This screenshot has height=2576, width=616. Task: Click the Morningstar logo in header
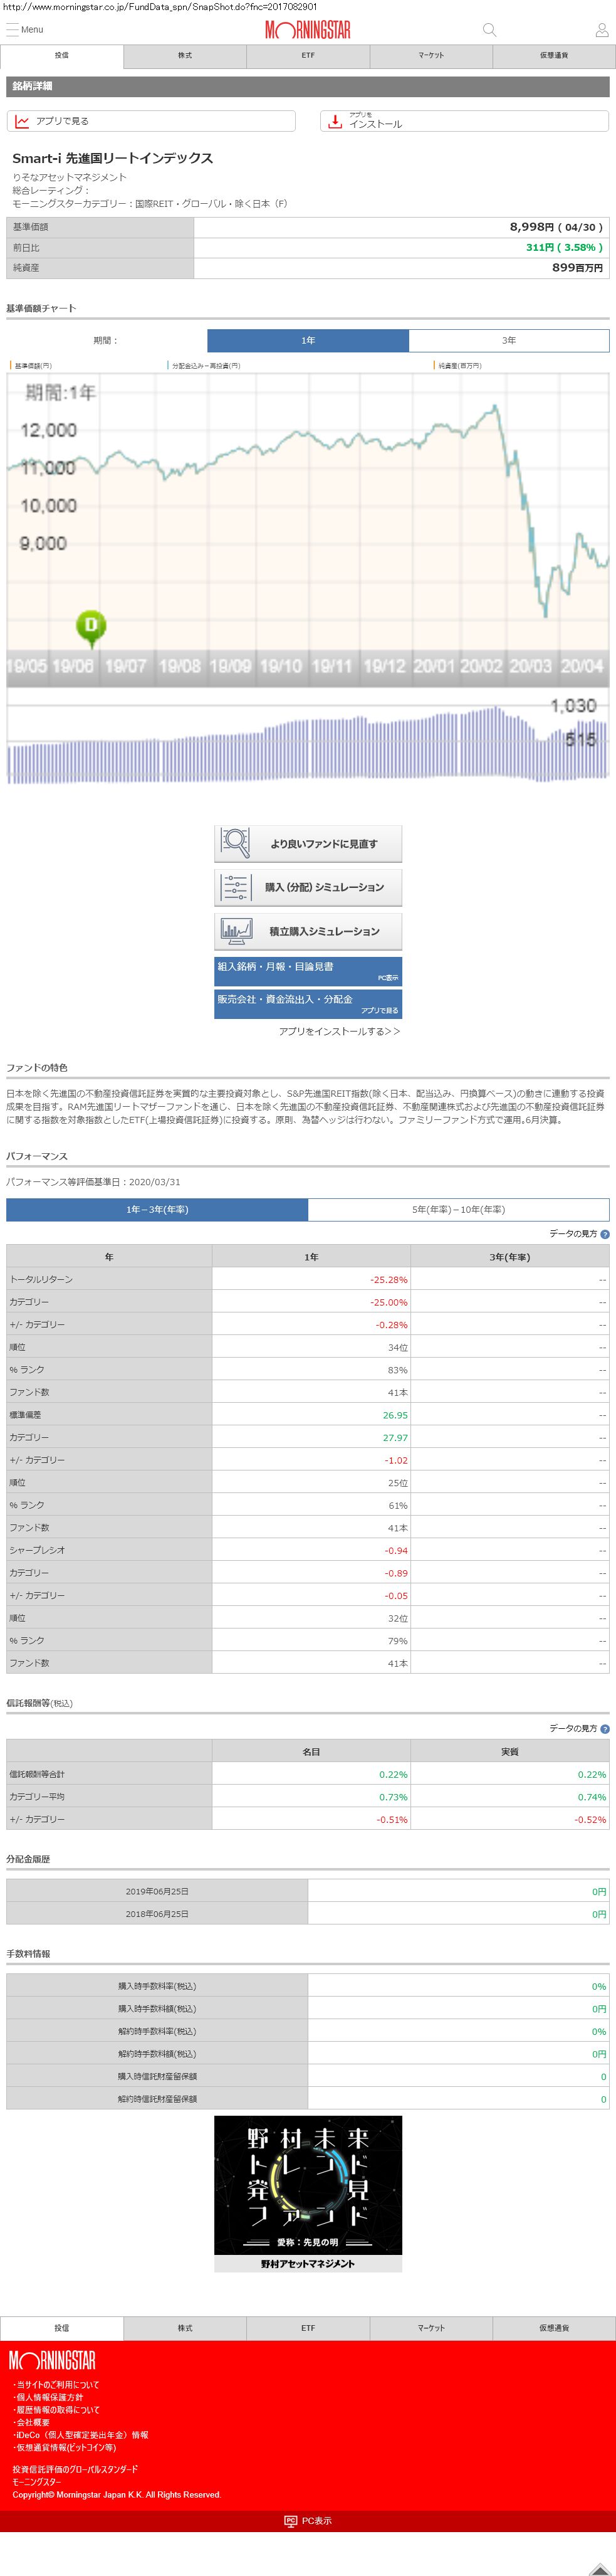tap(307, 30)
